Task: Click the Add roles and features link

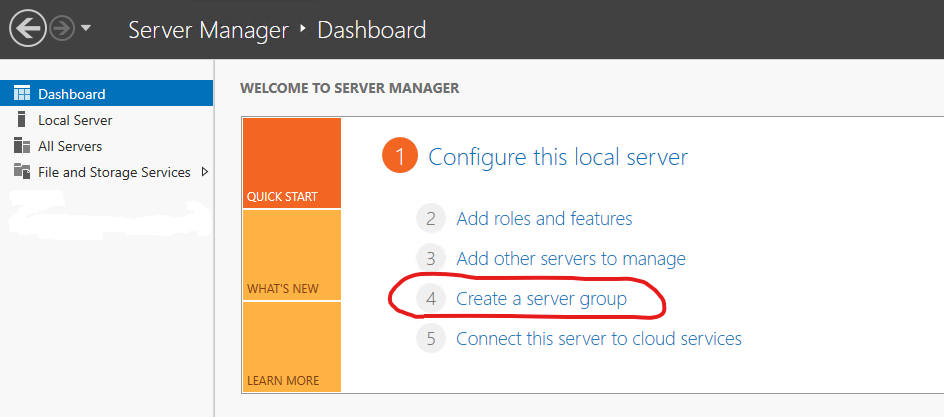Action: (x=544, y=218)
